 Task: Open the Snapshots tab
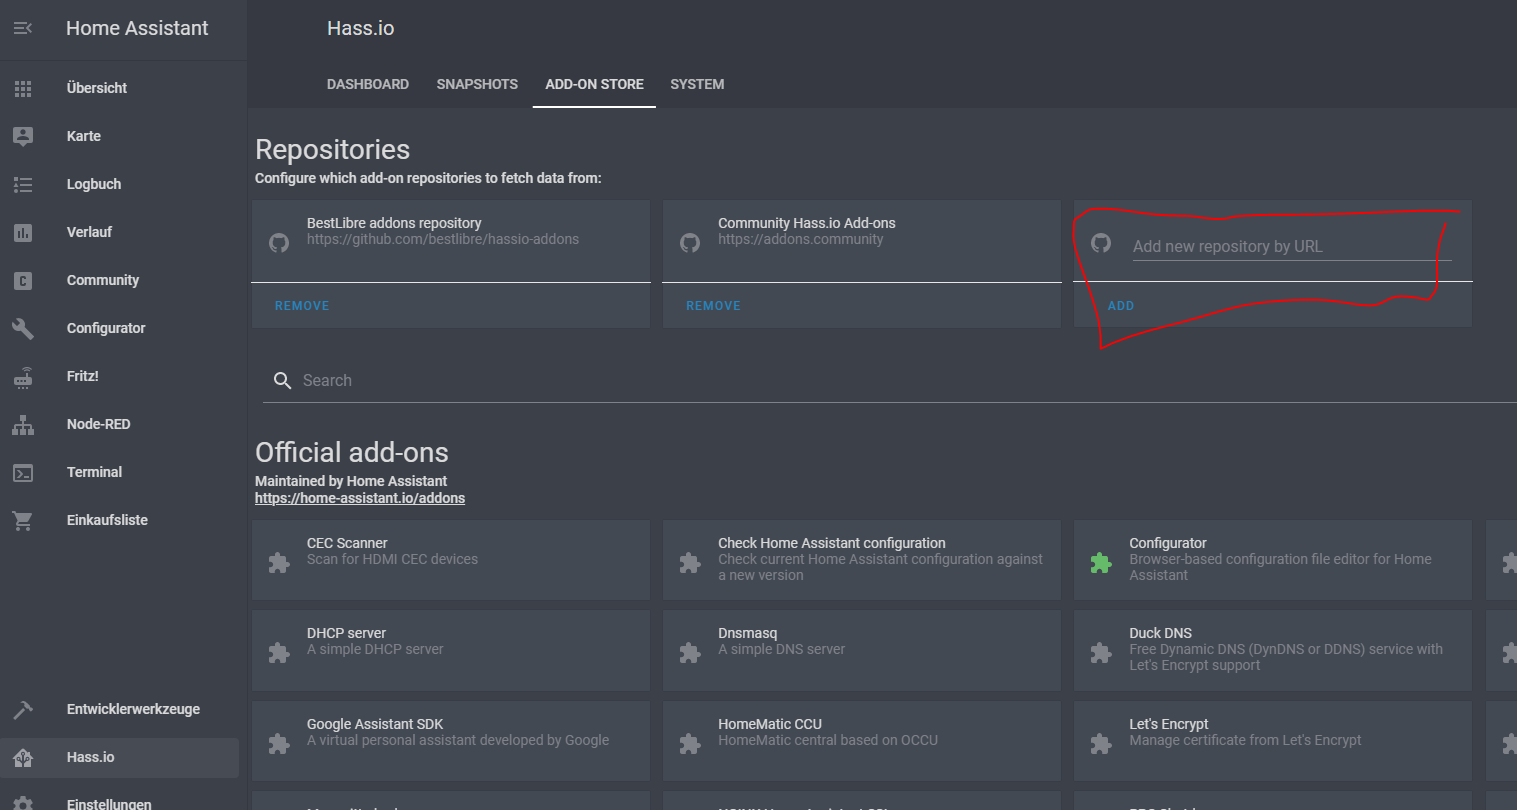pyautogui.click(x=477, y=84)
